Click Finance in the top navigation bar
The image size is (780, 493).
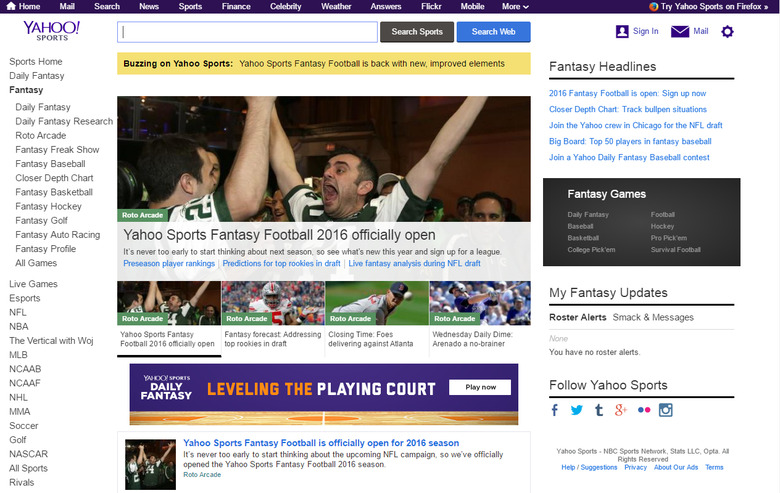tap(236, 6)
